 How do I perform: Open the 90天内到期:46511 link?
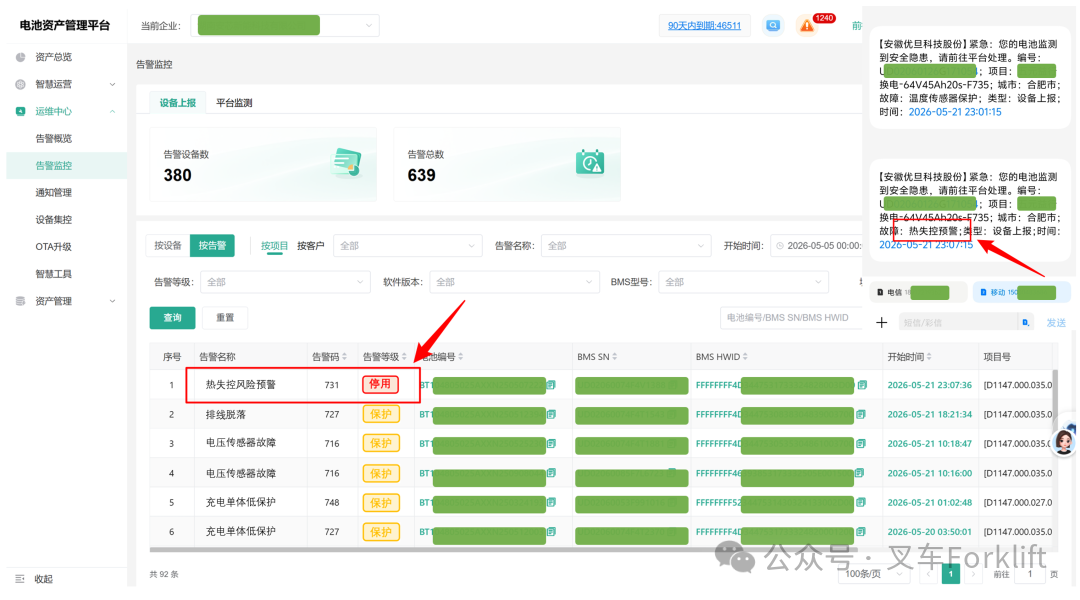click(704, 25)
